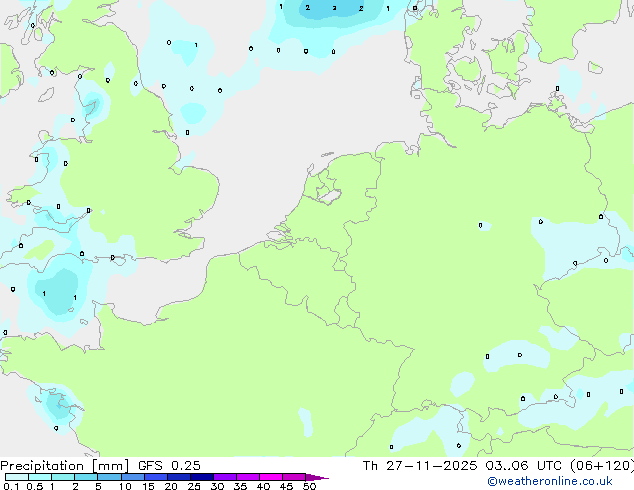Click the purple over-50 arrow tip of legend

(317, 477)
